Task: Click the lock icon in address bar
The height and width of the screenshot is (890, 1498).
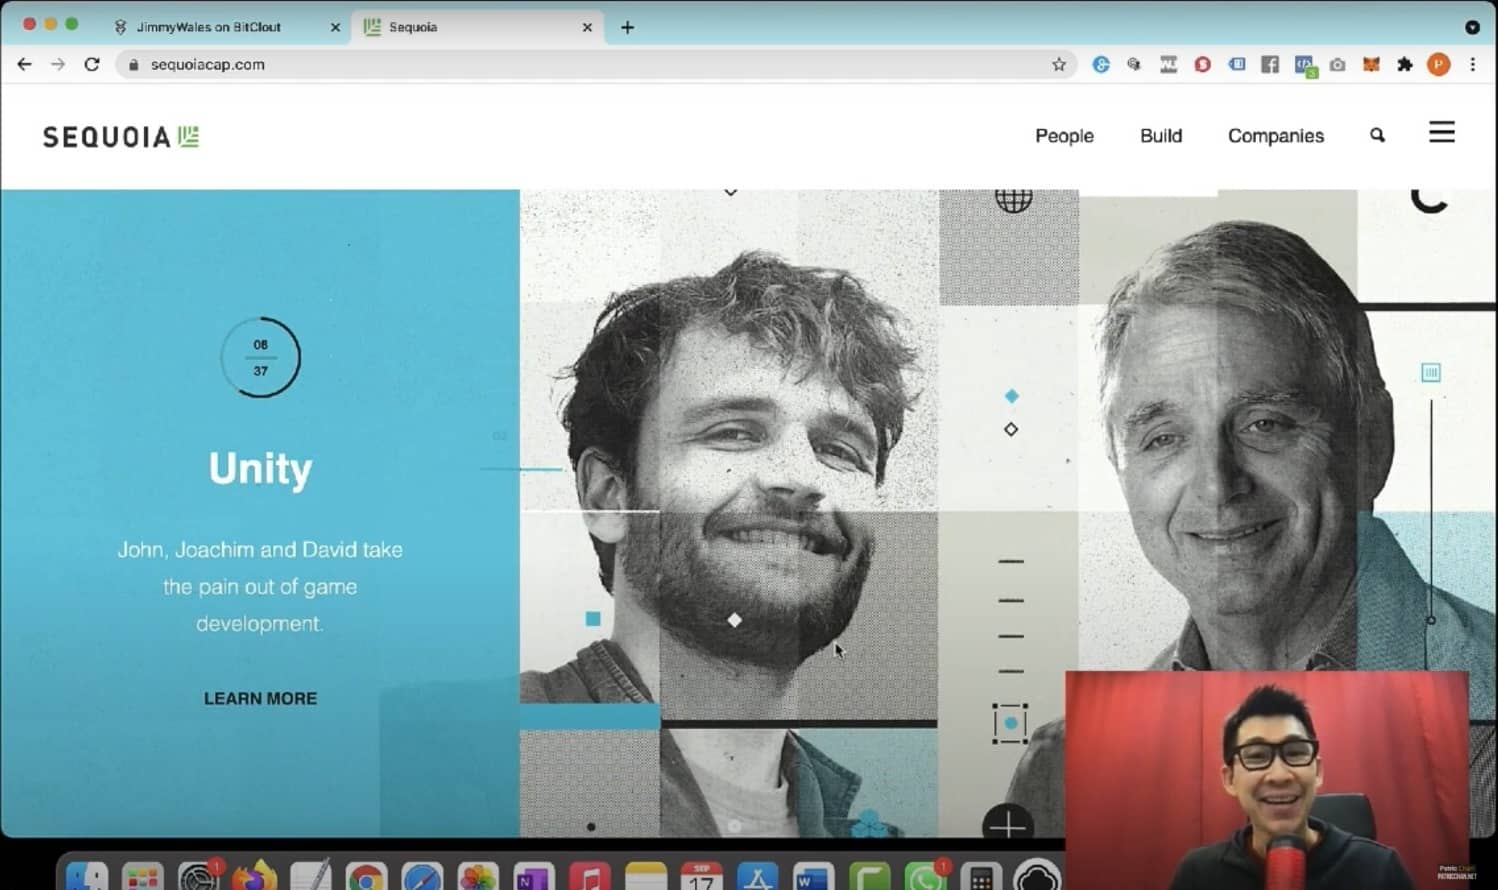Action: point(133,64)
